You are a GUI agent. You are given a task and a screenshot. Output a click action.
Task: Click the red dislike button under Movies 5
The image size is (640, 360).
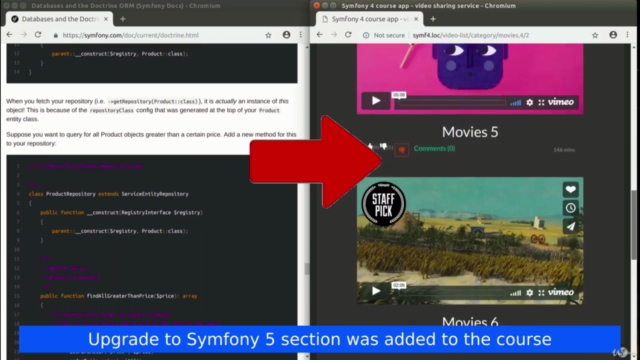402,150
